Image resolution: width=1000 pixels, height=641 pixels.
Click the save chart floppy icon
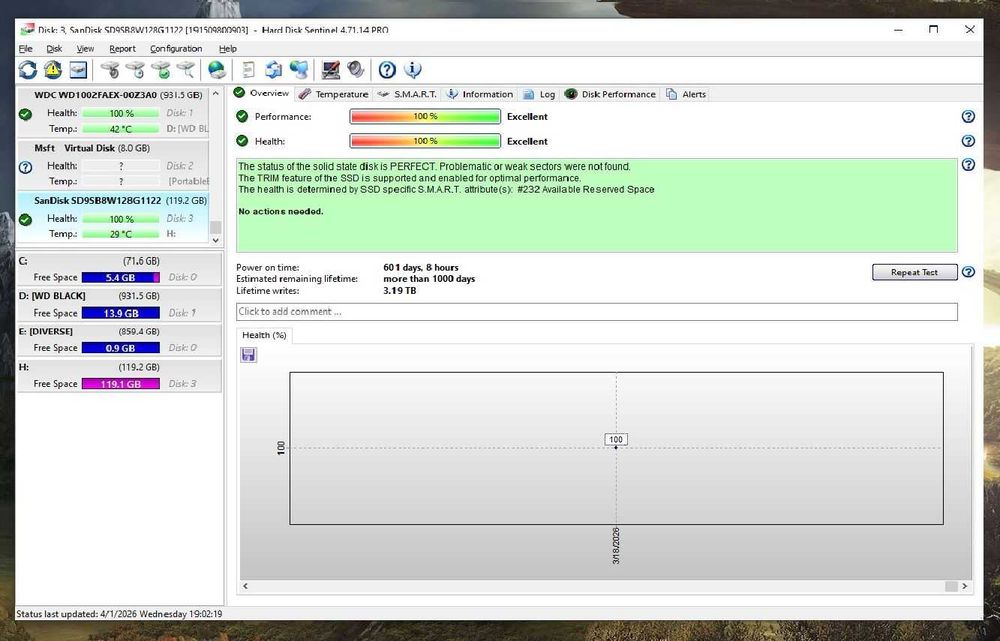click(248, 355)
